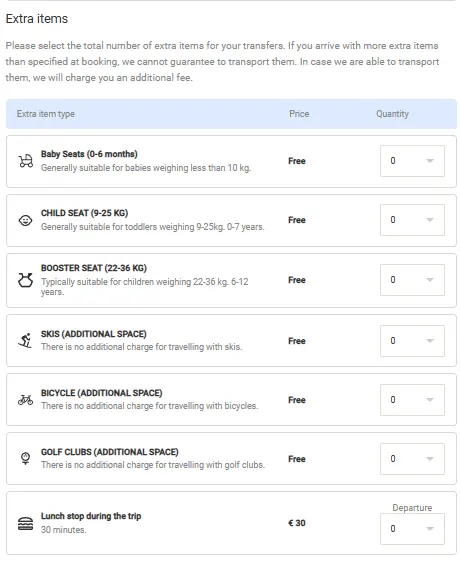
Task: Select the SKIS (ADDITIONAL SPACE) title
Action: tap(94, 334)
